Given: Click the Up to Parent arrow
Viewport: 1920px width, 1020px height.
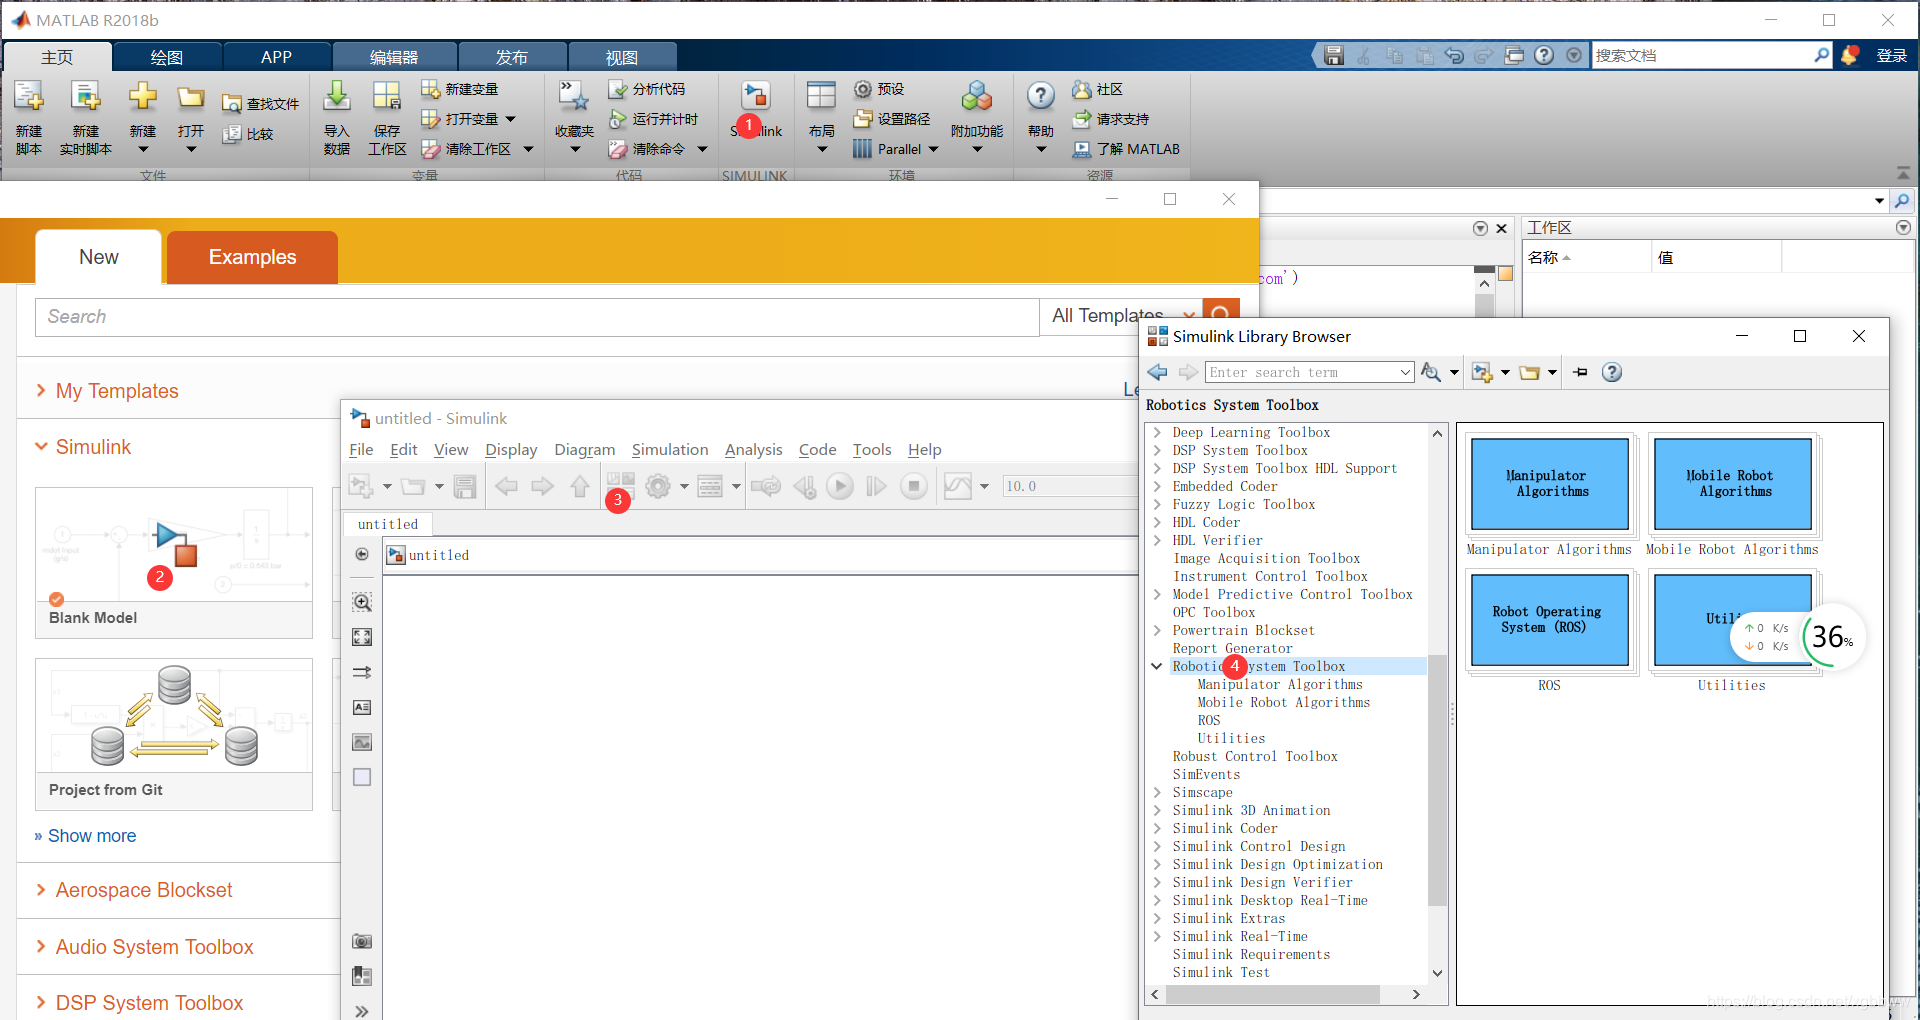Looking at the screenshot, I should (580, 486).
